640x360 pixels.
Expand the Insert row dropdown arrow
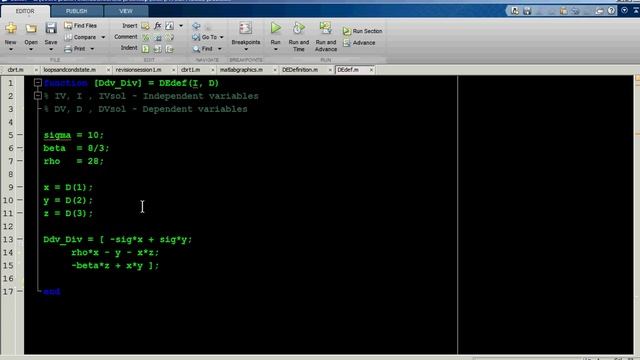pos(181,26)
